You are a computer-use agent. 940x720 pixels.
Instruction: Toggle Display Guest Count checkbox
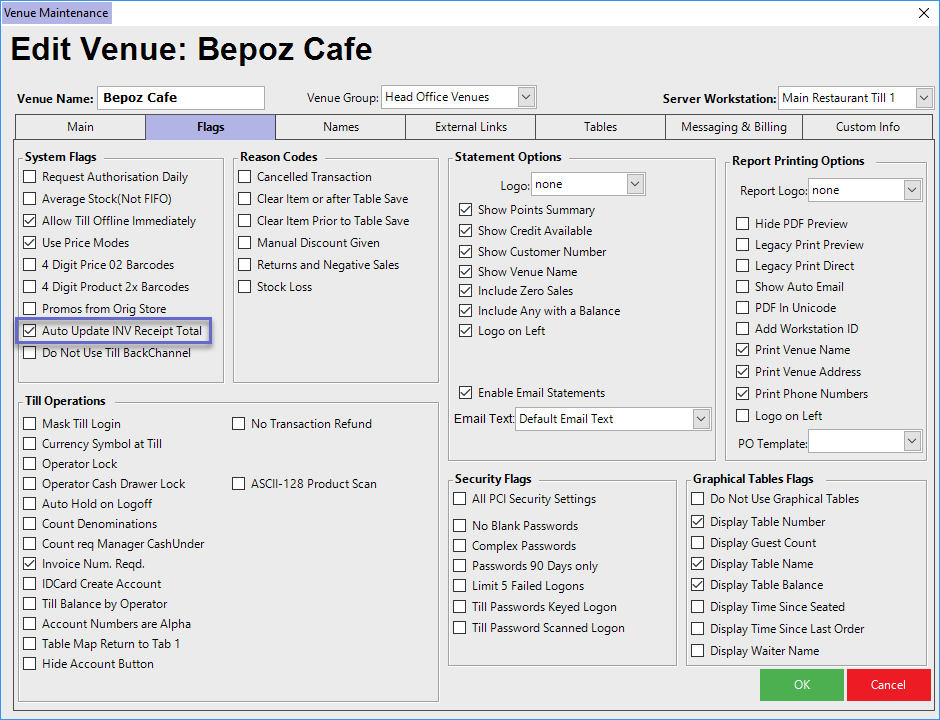click(698, 543)
